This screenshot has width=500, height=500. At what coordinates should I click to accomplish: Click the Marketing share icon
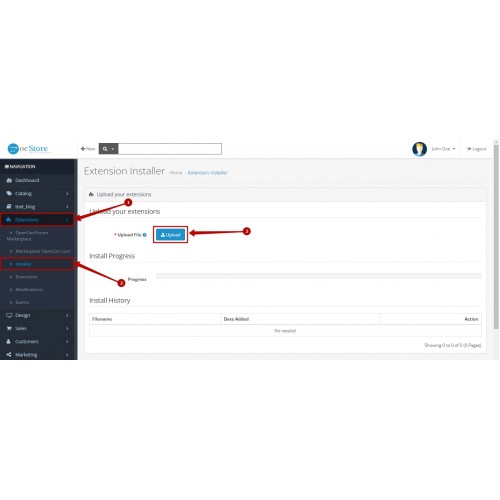(9, 355)
